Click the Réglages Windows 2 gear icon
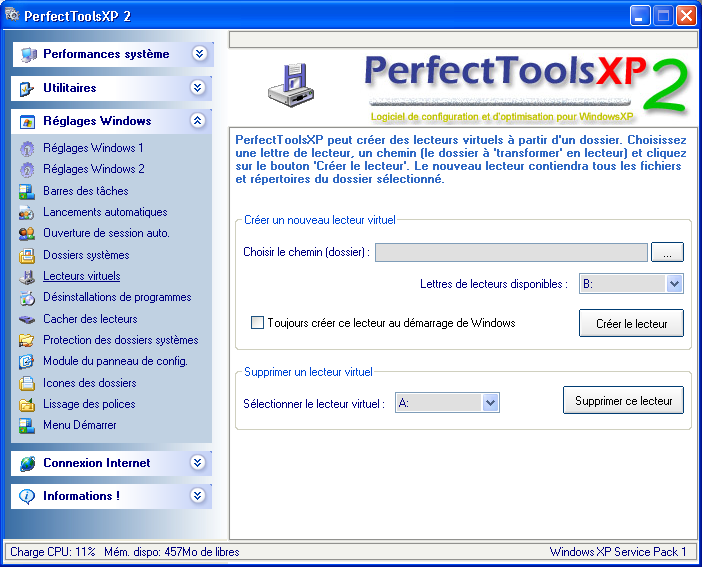Image resolution: width=702 pixels, height=567 pixels. point(27,169)
